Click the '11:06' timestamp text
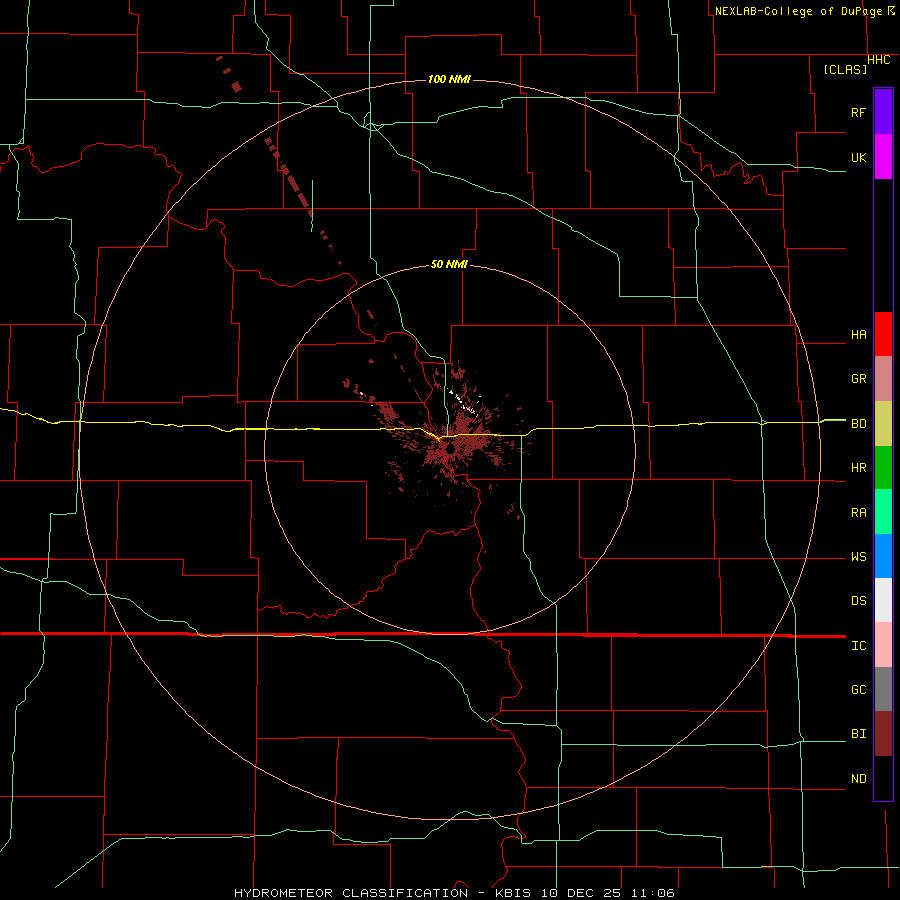 [x=653, y=893]
